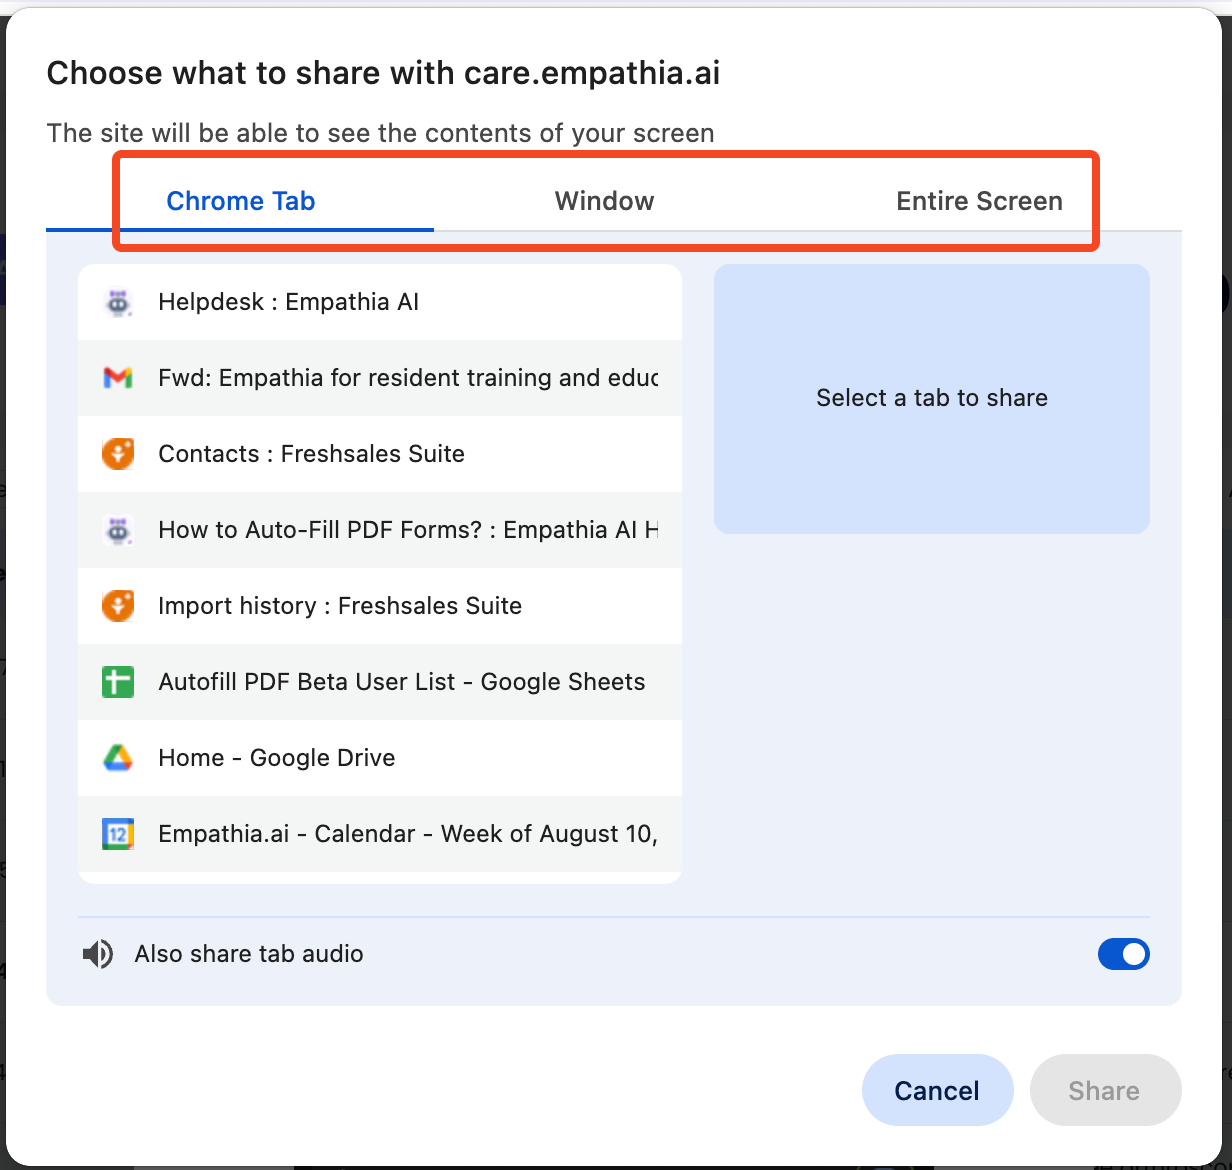This screenshot has height=1170, width=1232.
Task: Click the Select a tab to share preview
Action: (932, 398)
